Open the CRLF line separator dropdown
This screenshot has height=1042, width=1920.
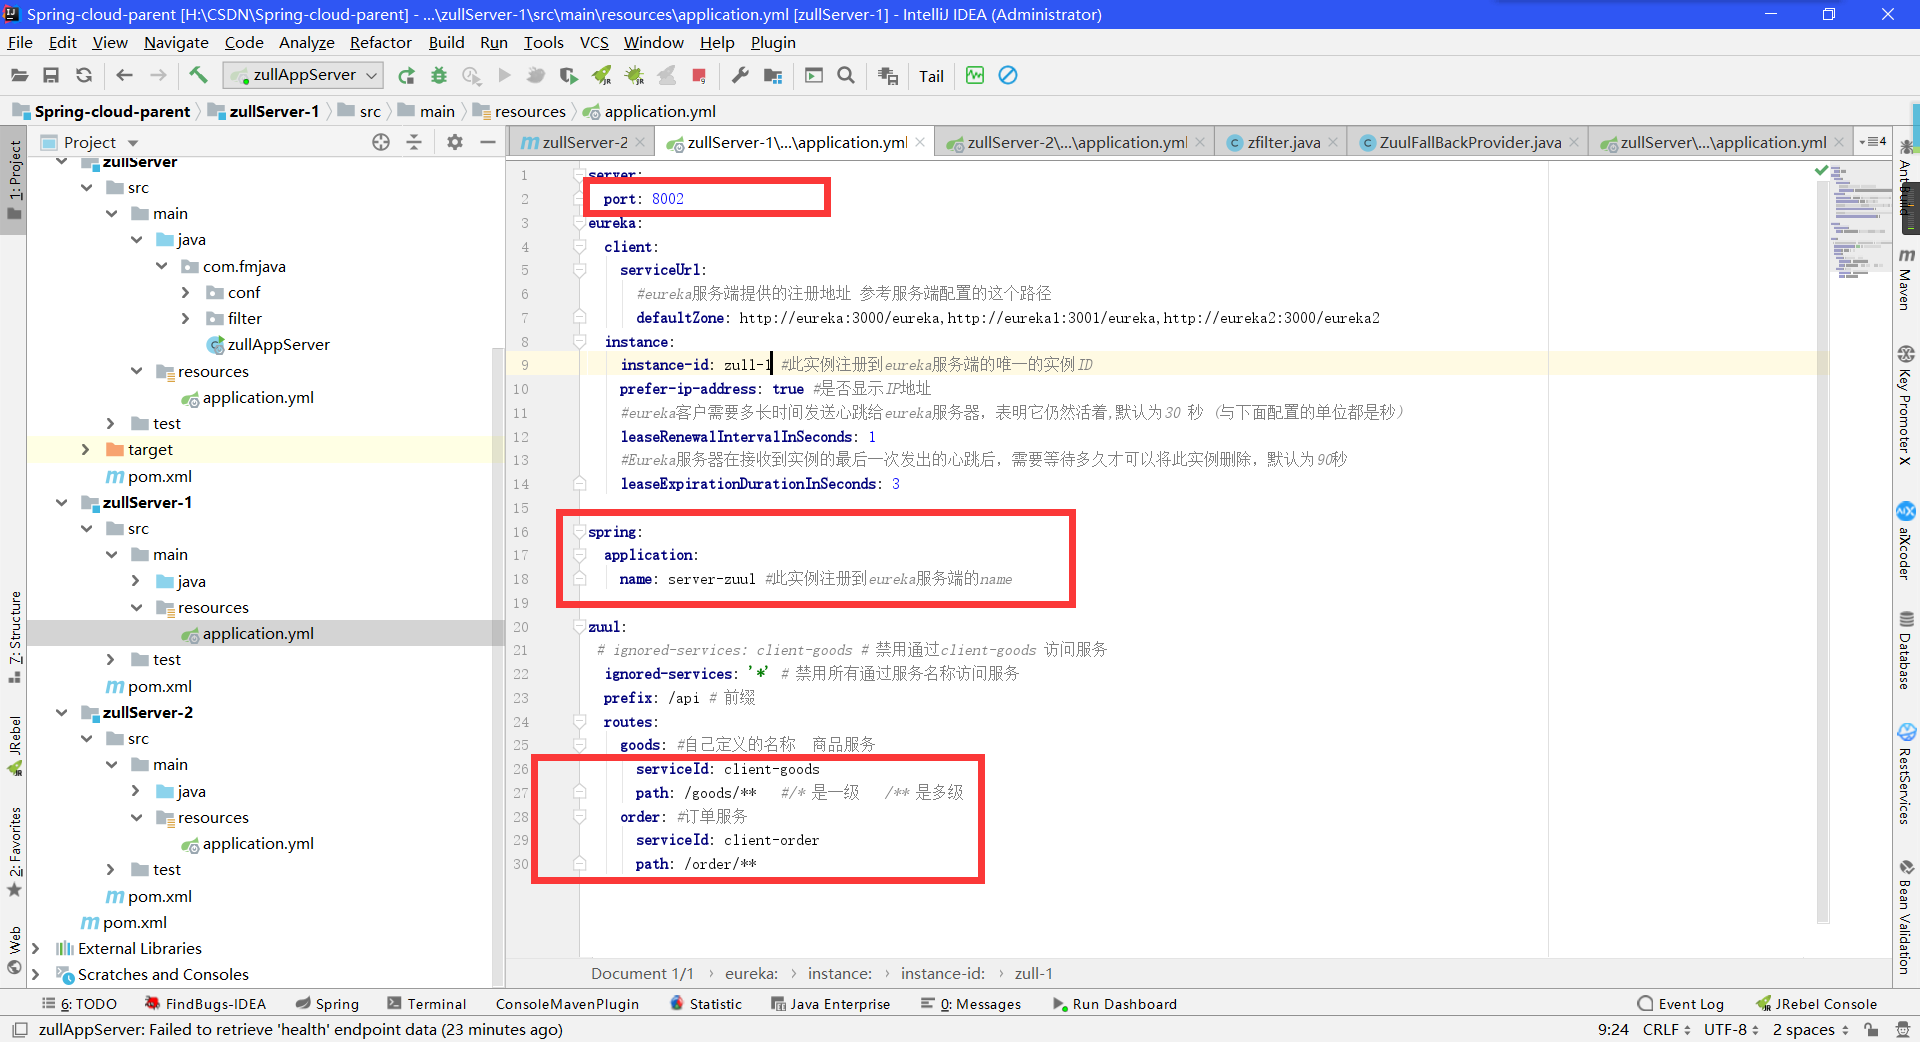pyautogui.click(x=1666, y=1029)
